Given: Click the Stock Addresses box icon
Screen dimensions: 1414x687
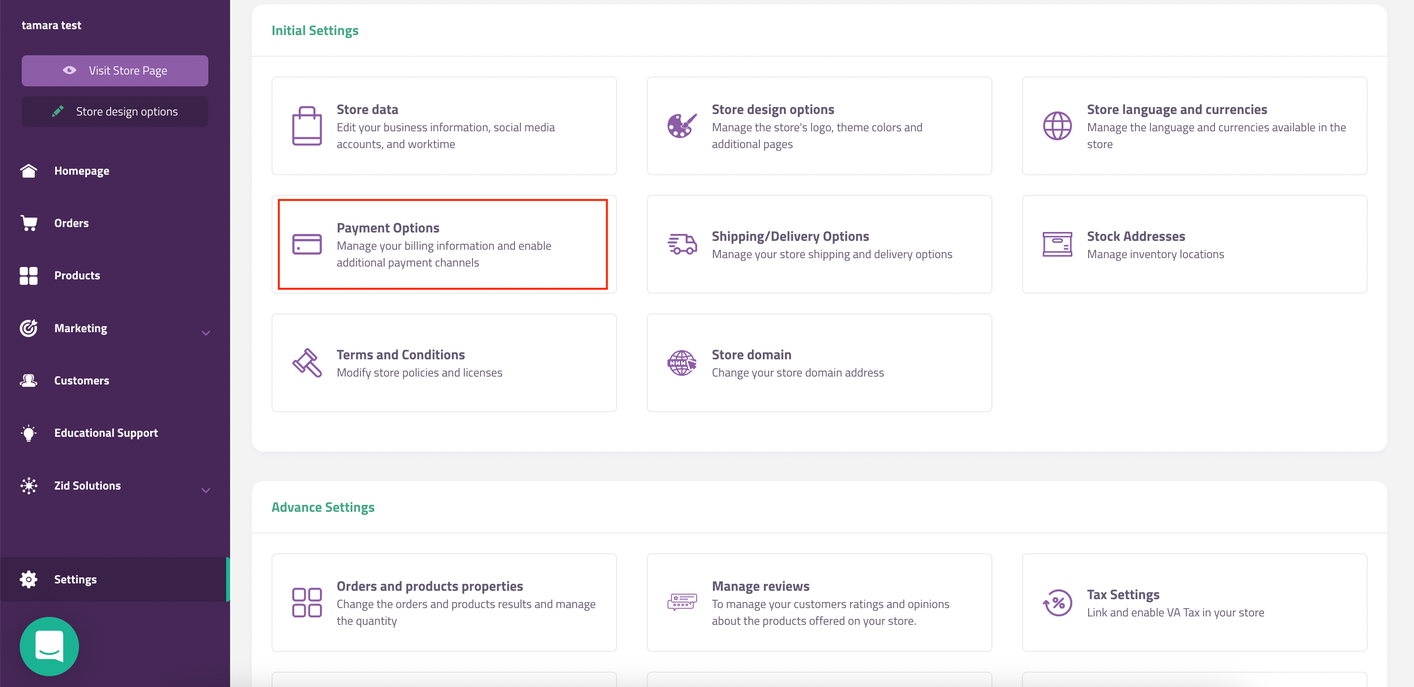Looking at the screenshot, I should (1057, 244).
